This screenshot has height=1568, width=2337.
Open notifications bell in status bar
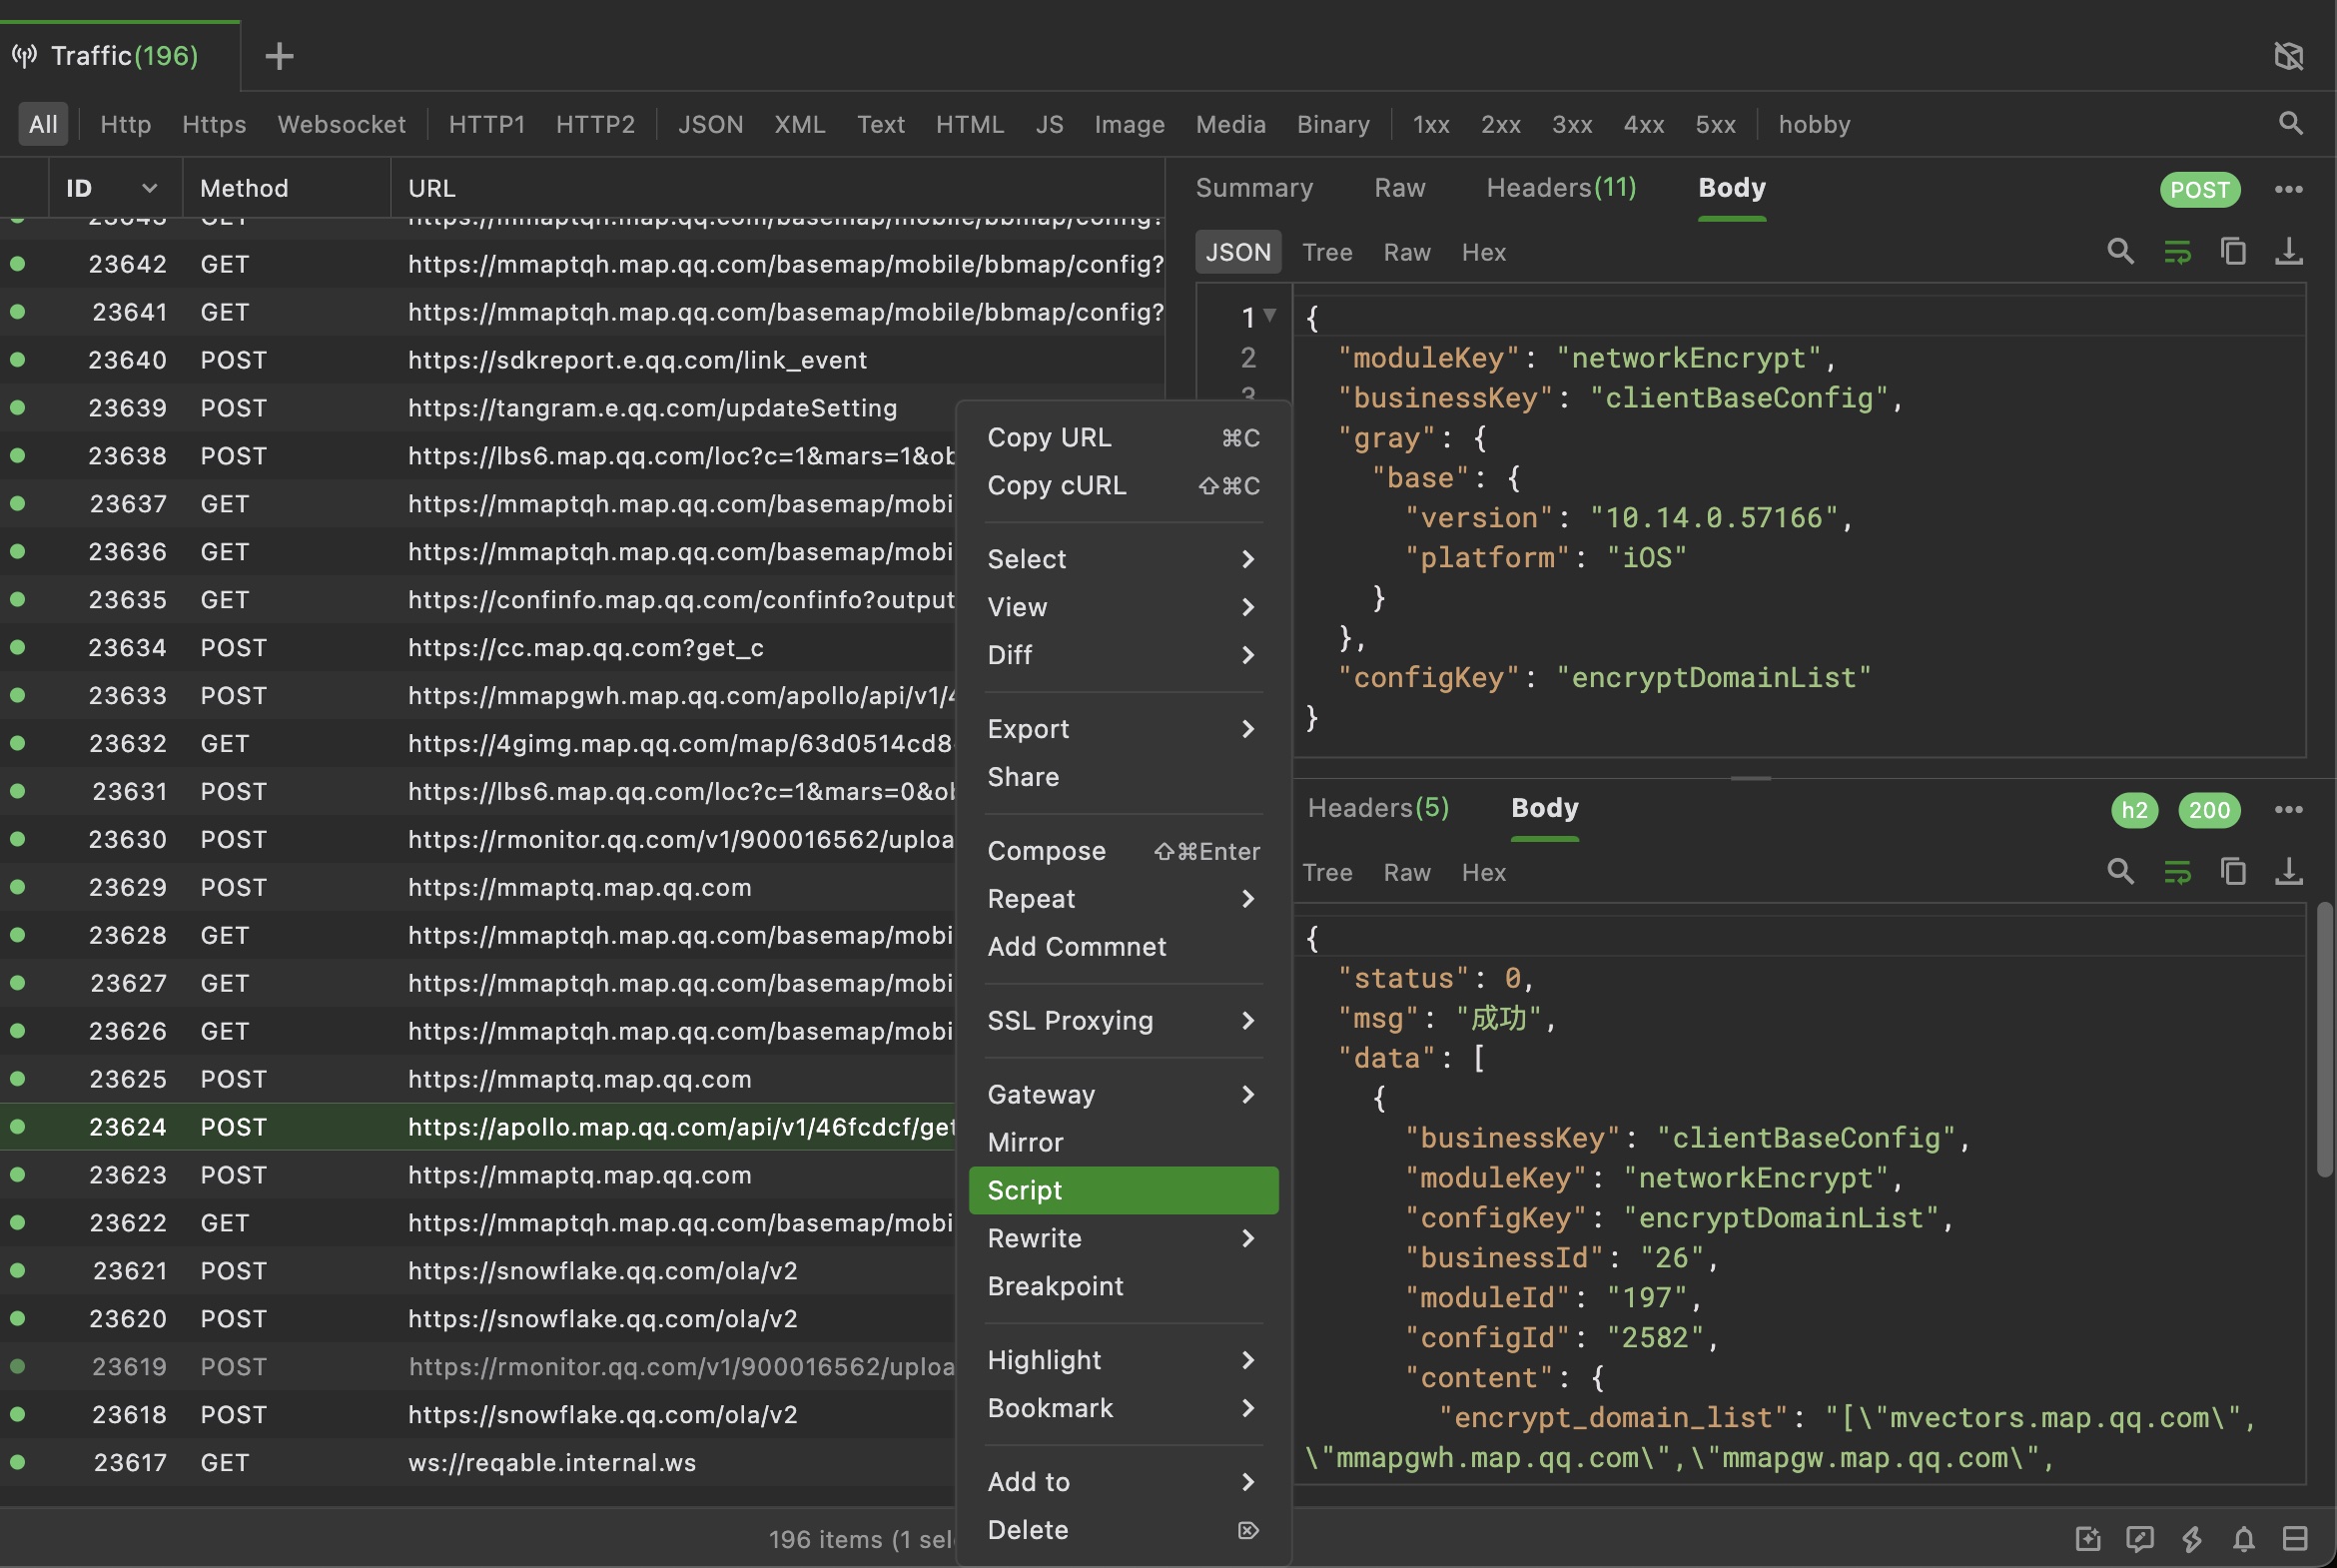pyautogui.click(x=2243, y=1538)
